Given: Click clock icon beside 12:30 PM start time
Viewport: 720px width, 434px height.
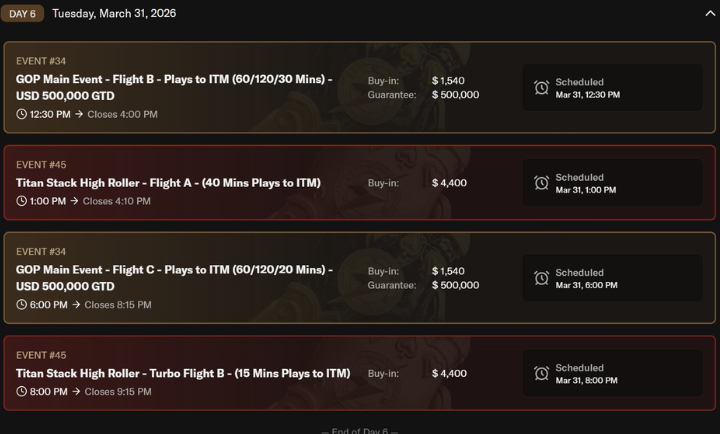Looking at the screenshot, I should click(22, 114).
